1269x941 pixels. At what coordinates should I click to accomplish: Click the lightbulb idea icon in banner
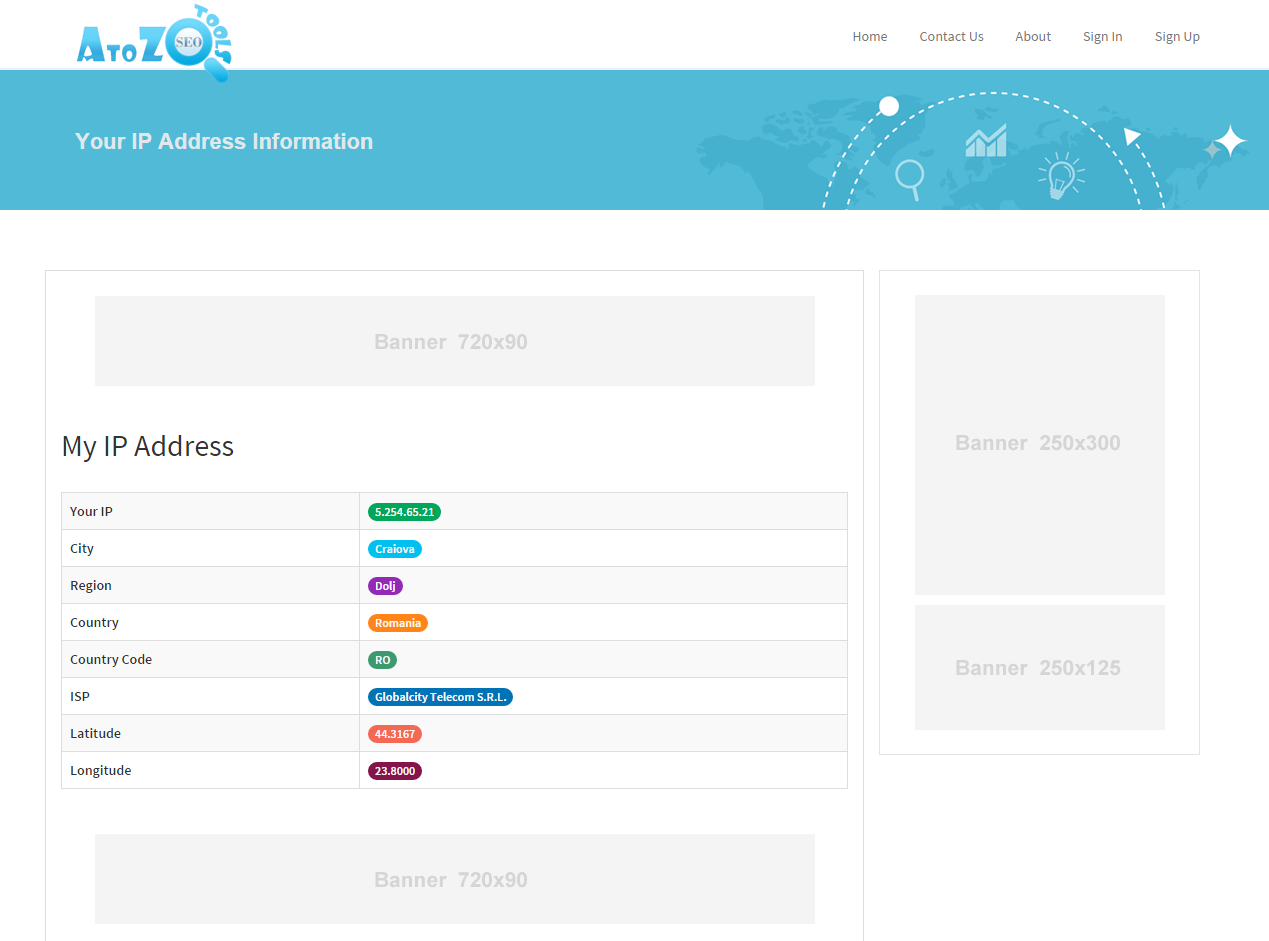1060,178
